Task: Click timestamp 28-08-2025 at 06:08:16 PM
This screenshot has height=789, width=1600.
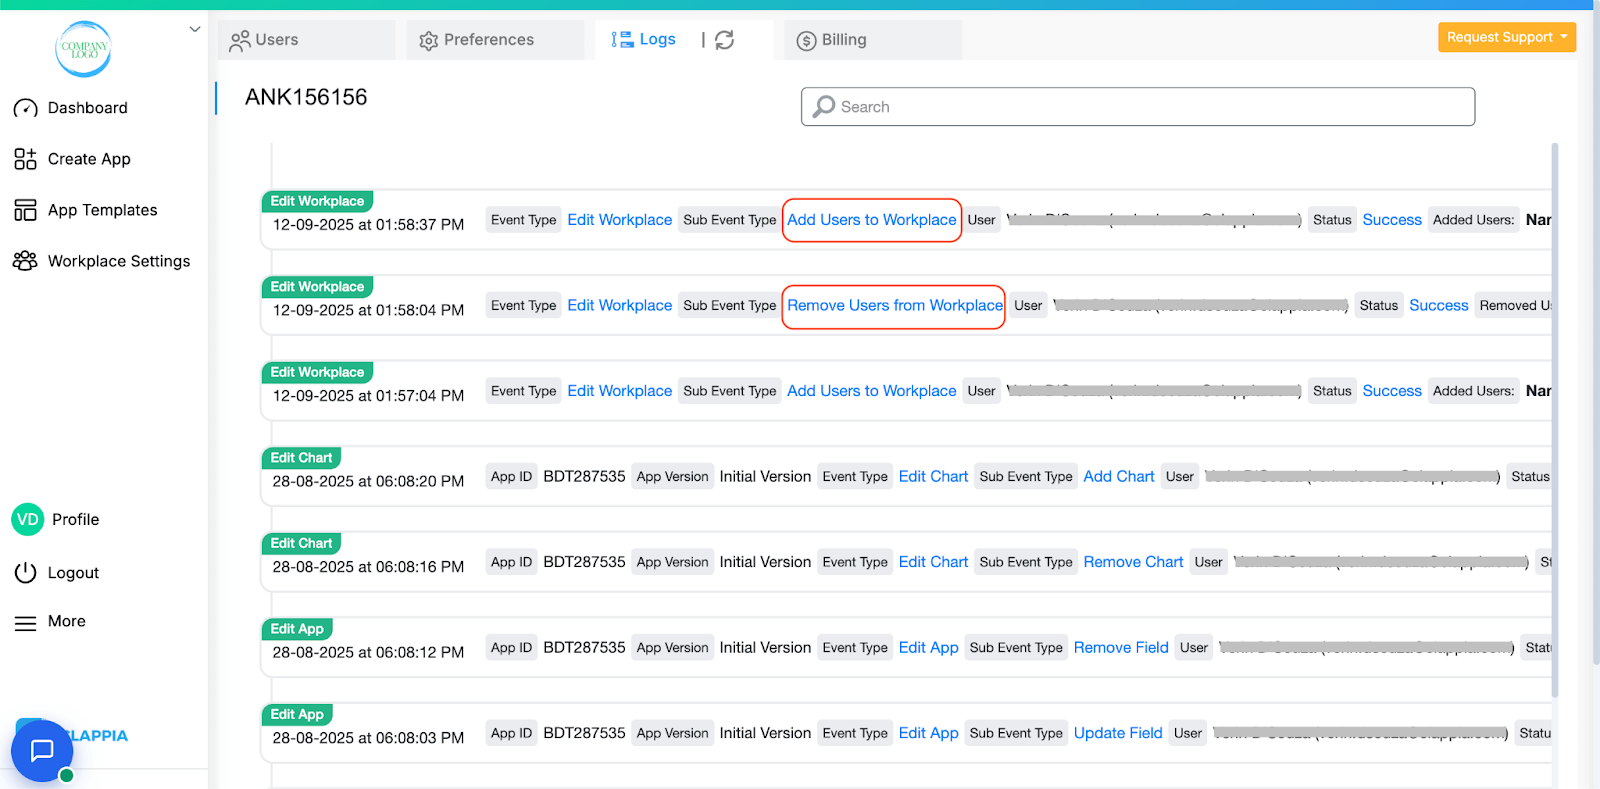Action: tap(368, 567)
